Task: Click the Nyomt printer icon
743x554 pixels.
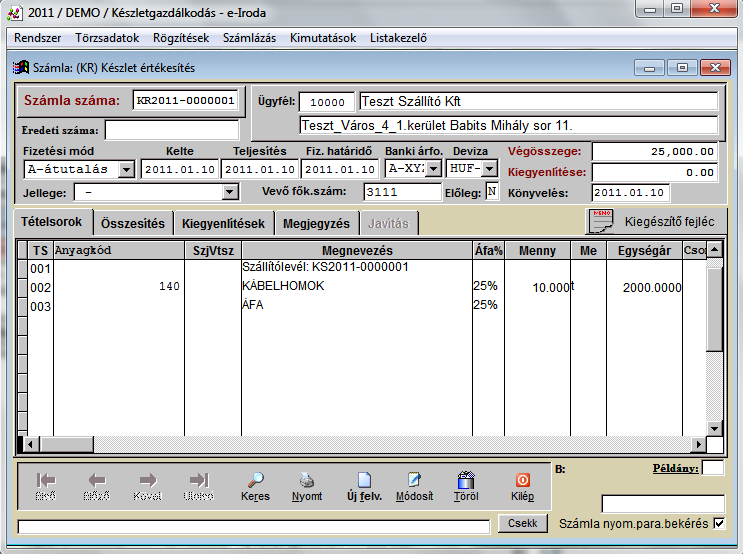Action: coord(307,480)
